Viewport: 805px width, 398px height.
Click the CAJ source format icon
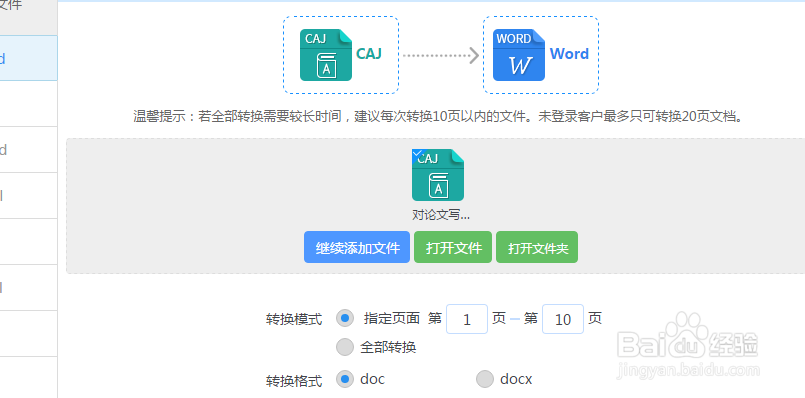point(326,55)
